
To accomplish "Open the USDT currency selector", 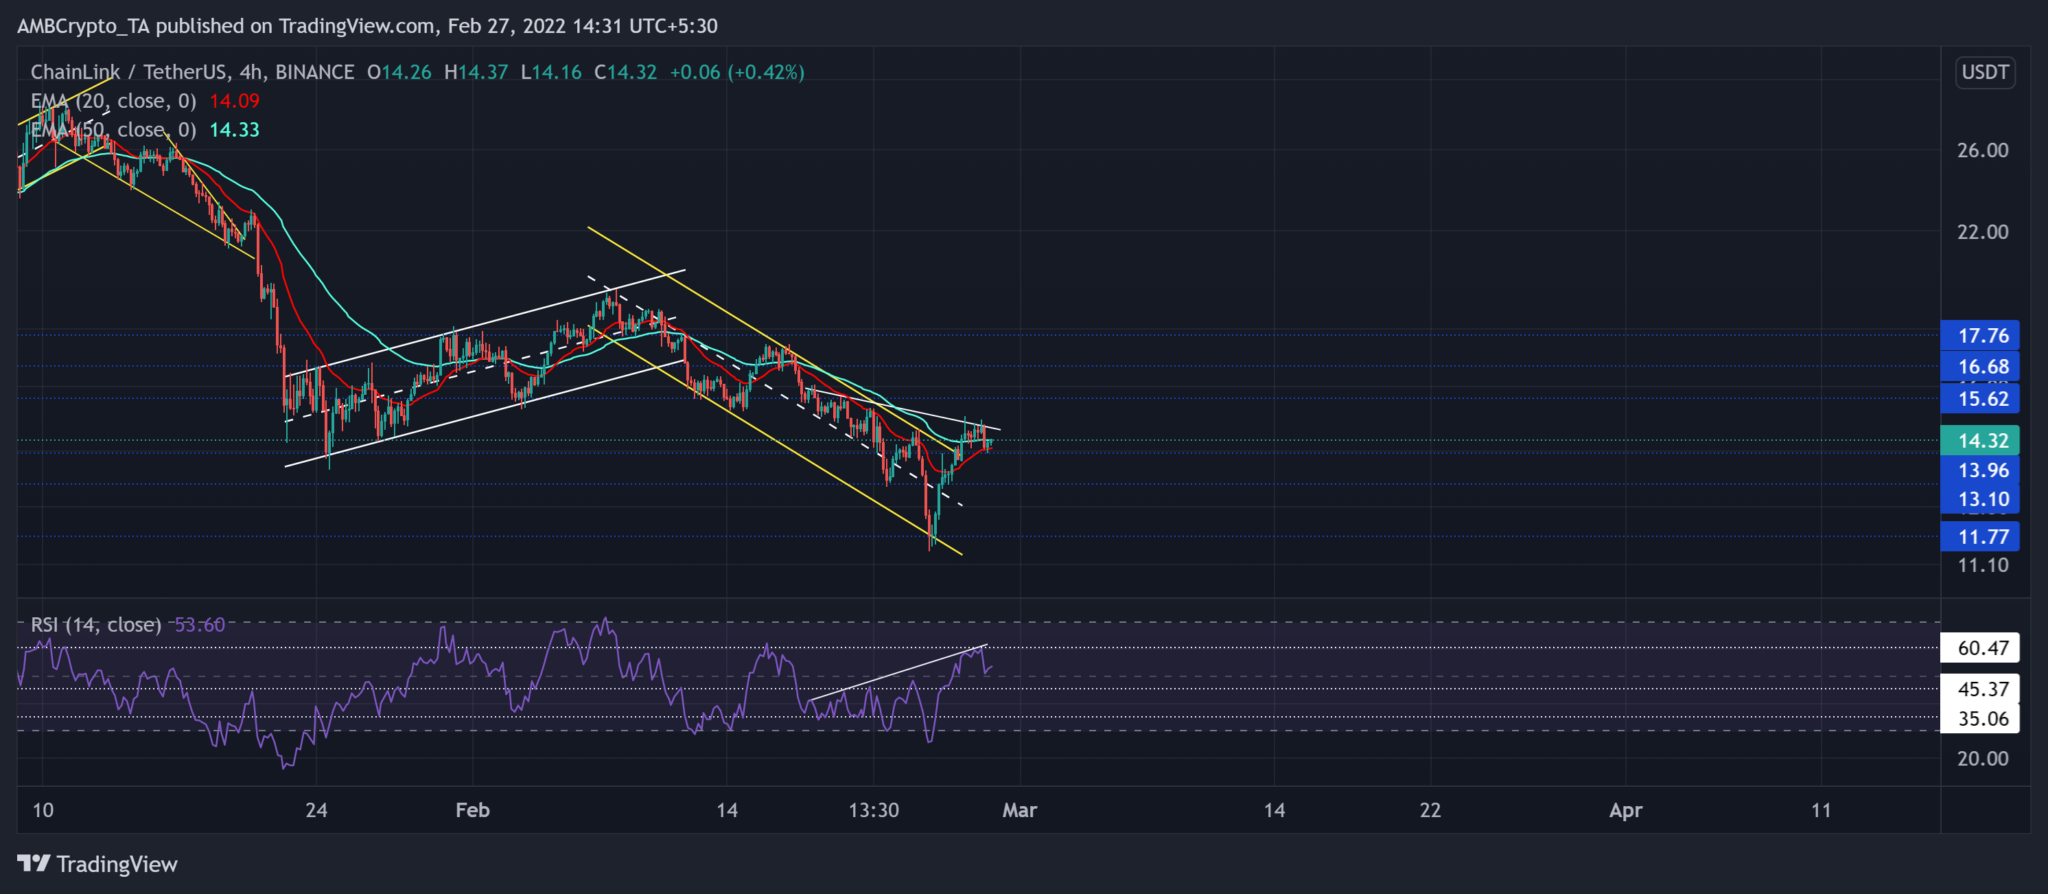I will 1985,72.
